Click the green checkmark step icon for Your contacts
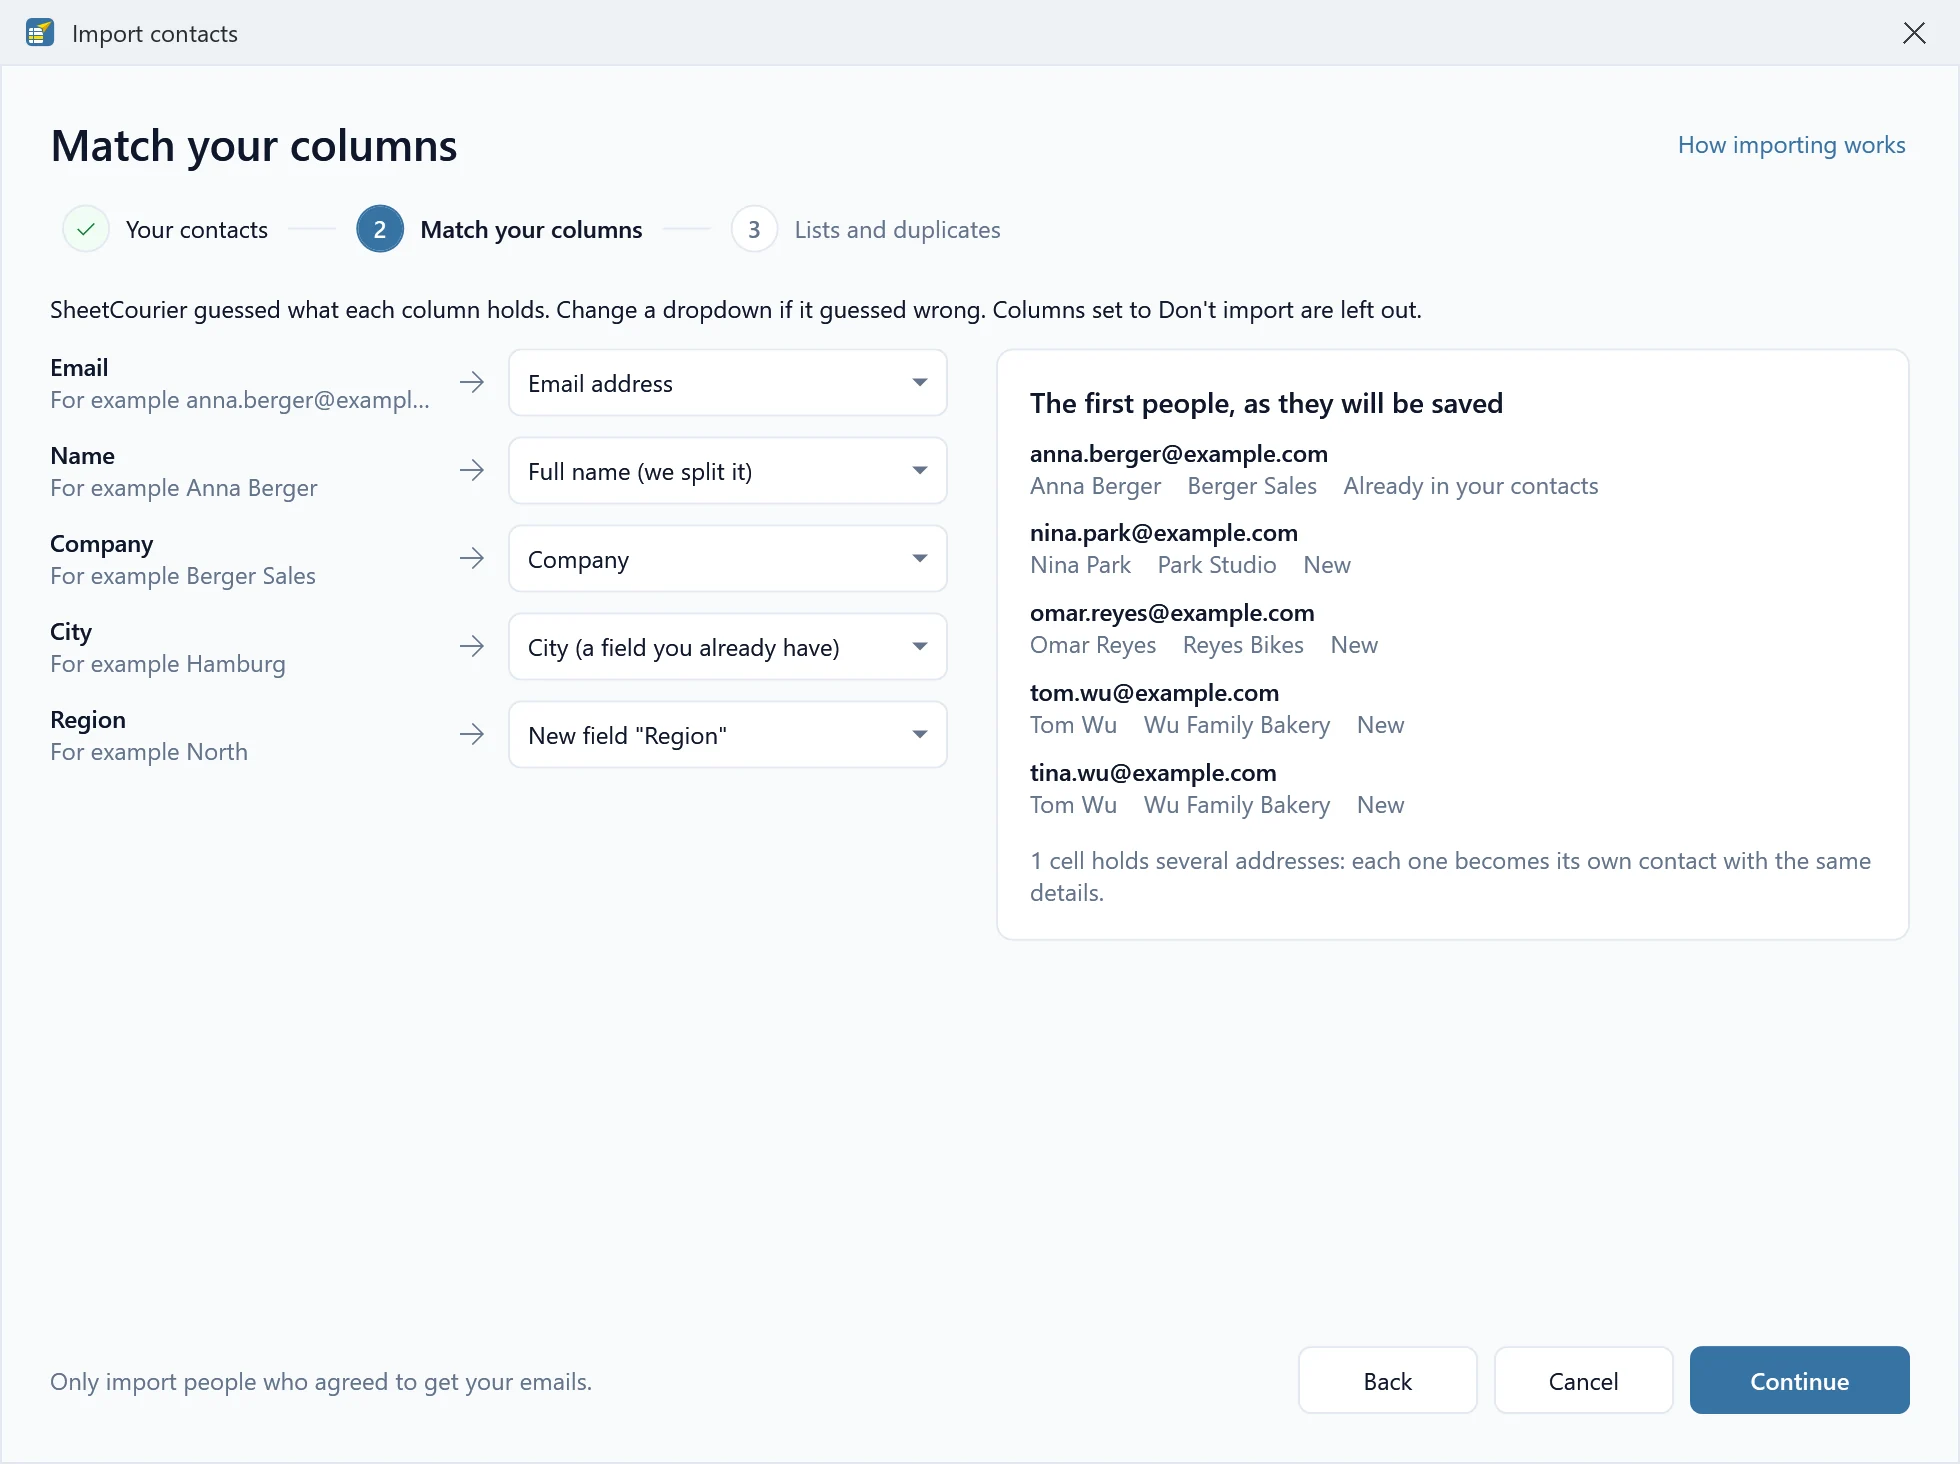The height and width of the screenshot is (1464, 1960). [x=86, y=229]
